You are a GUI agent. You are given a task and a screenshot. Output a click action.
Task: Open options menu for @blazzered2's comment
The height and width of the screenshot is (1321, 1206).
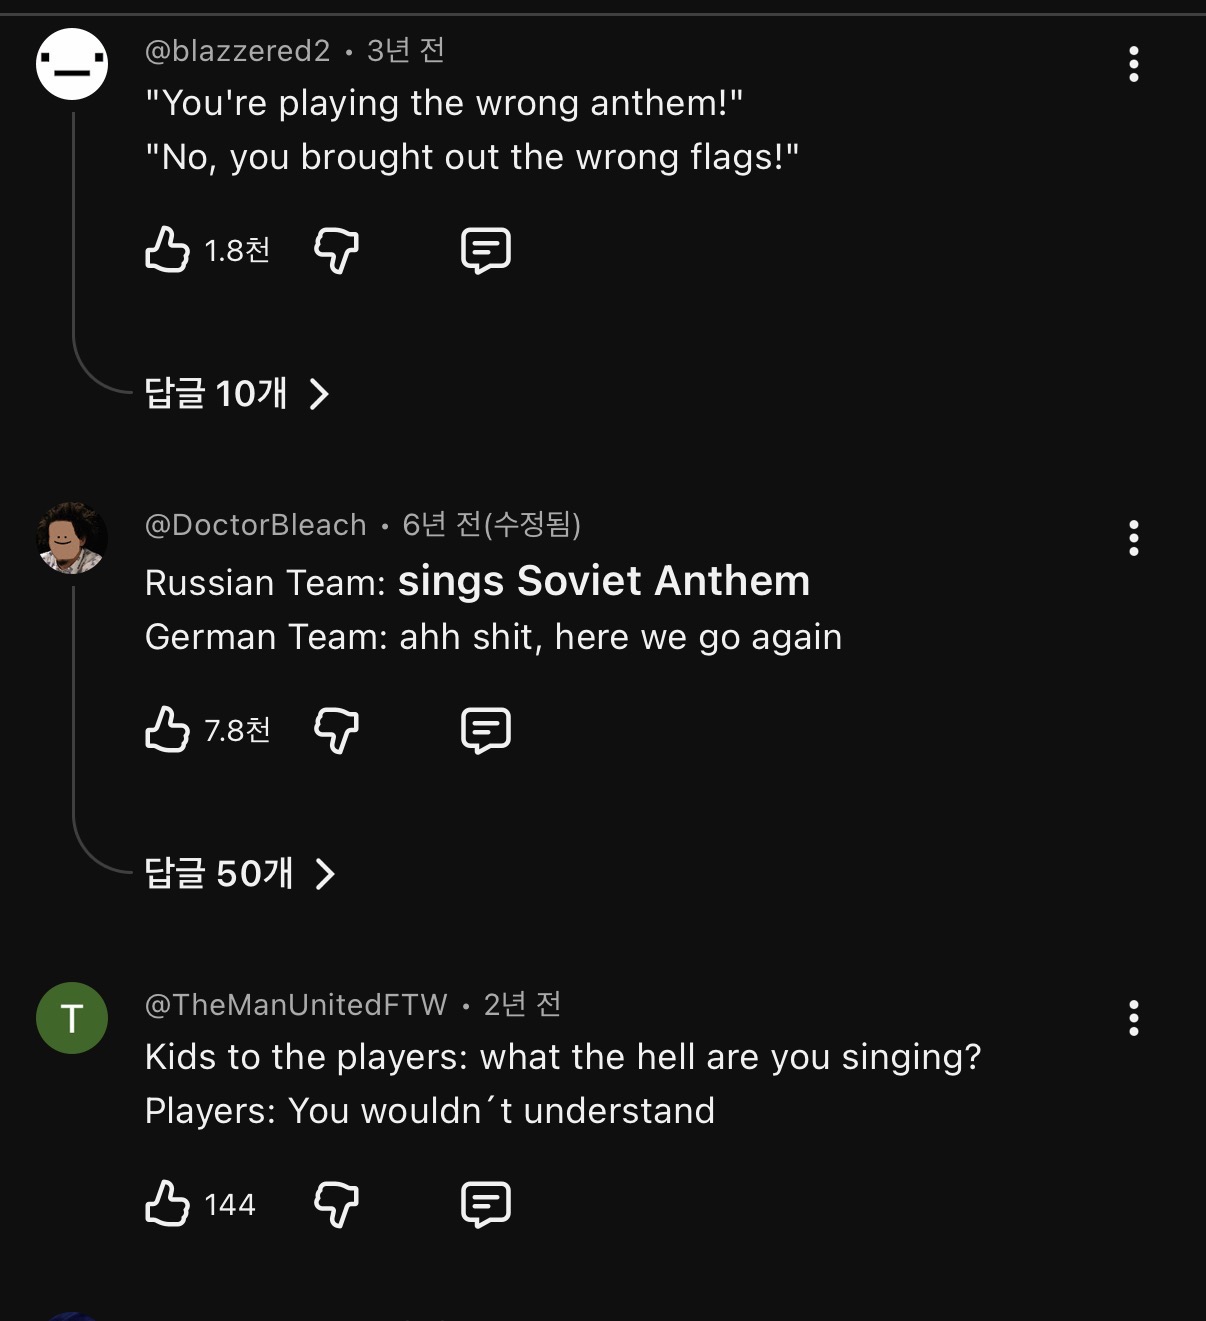[1133, 65]
